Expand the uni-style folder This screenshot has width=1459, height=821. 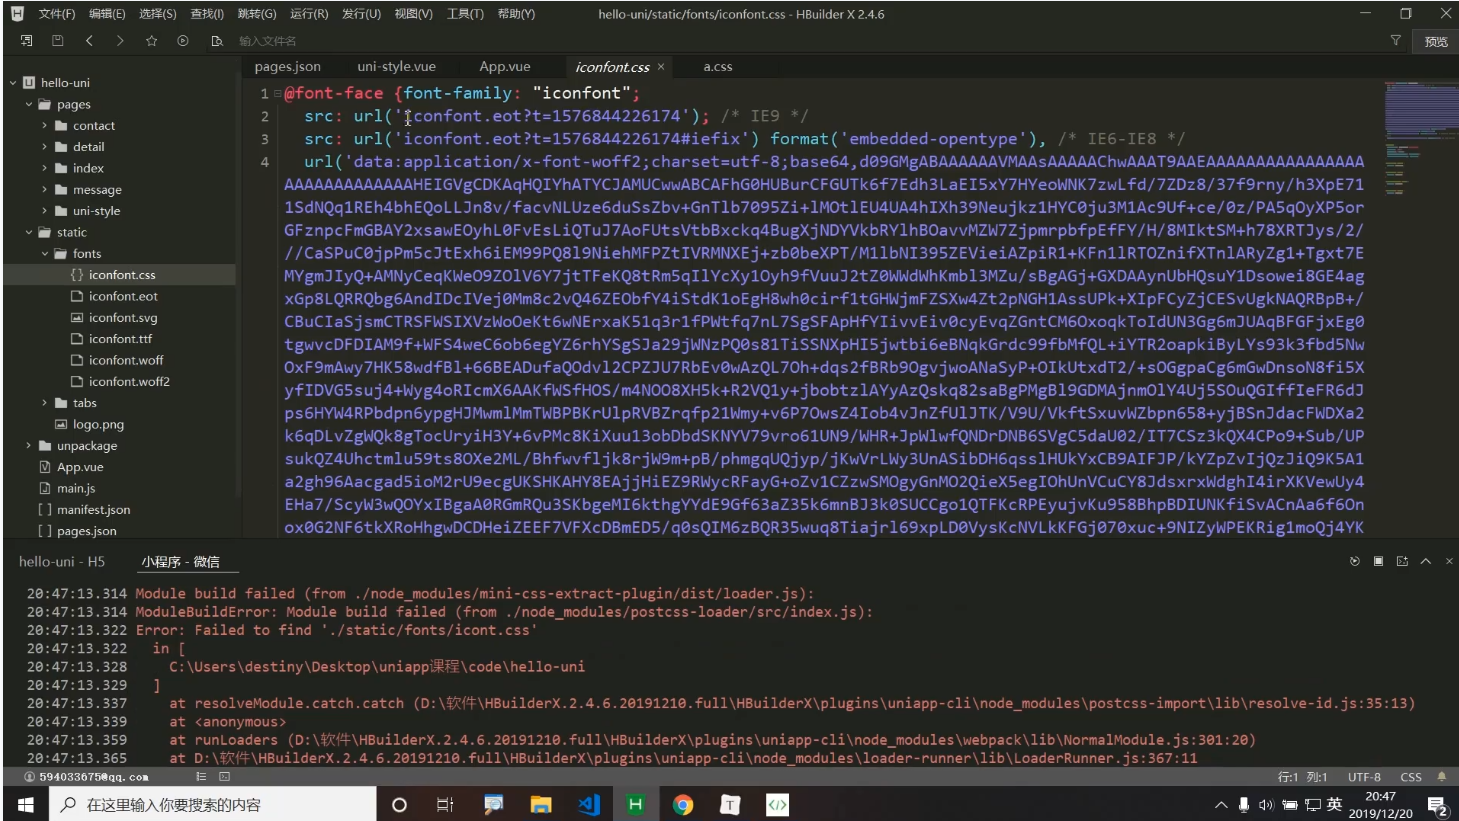45,211
